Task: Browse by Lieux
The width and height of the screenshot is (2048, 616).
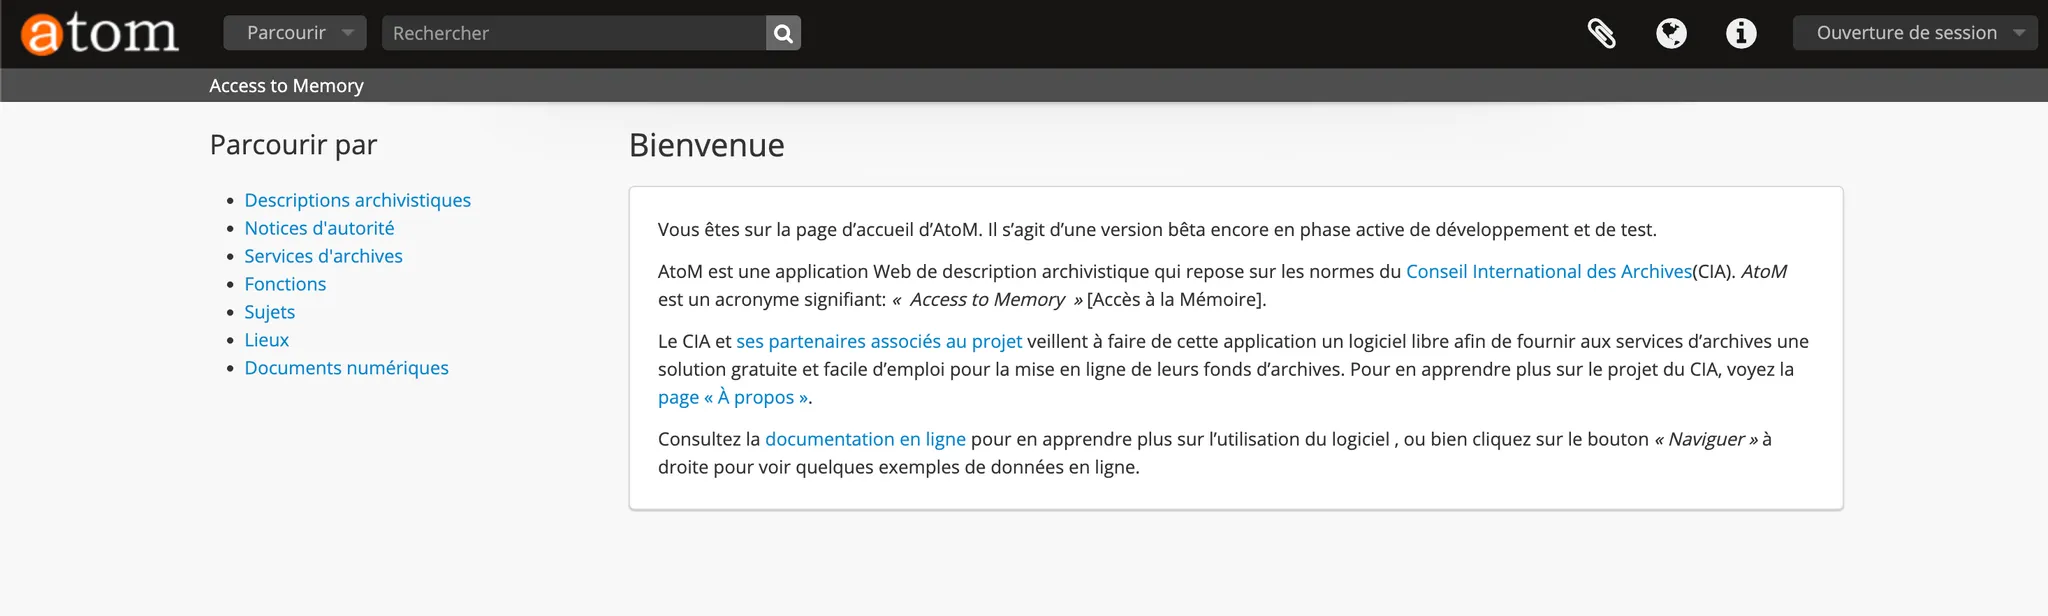Action: point(266,340)
